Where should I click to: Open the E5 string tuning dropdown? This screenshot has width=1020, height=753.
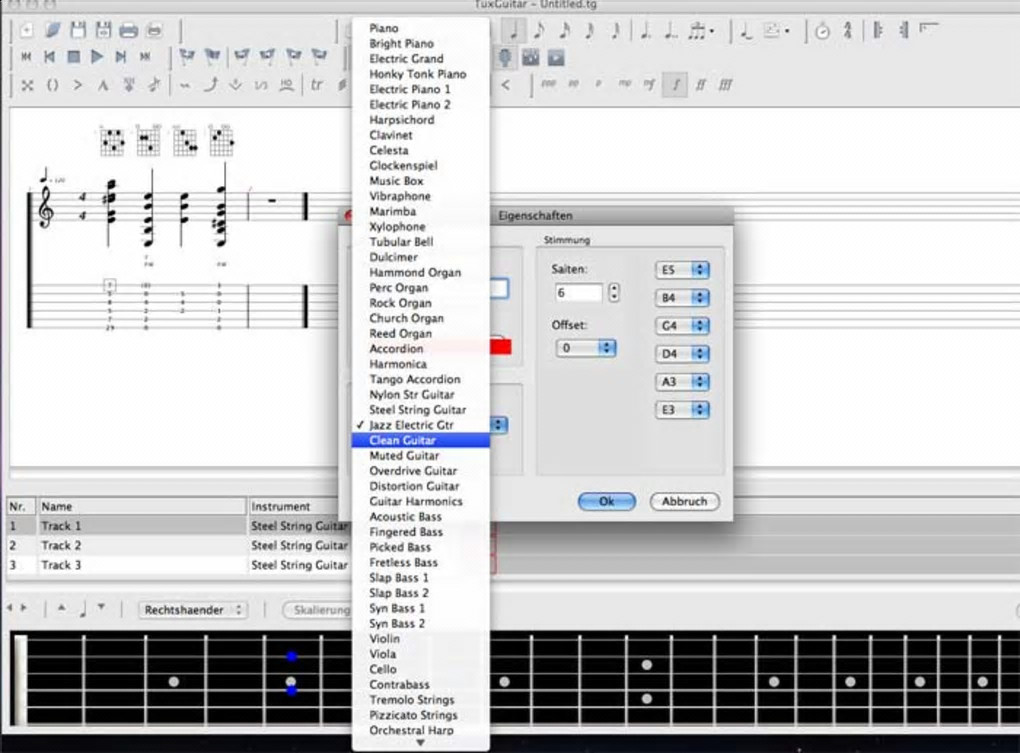coord(682,270)
